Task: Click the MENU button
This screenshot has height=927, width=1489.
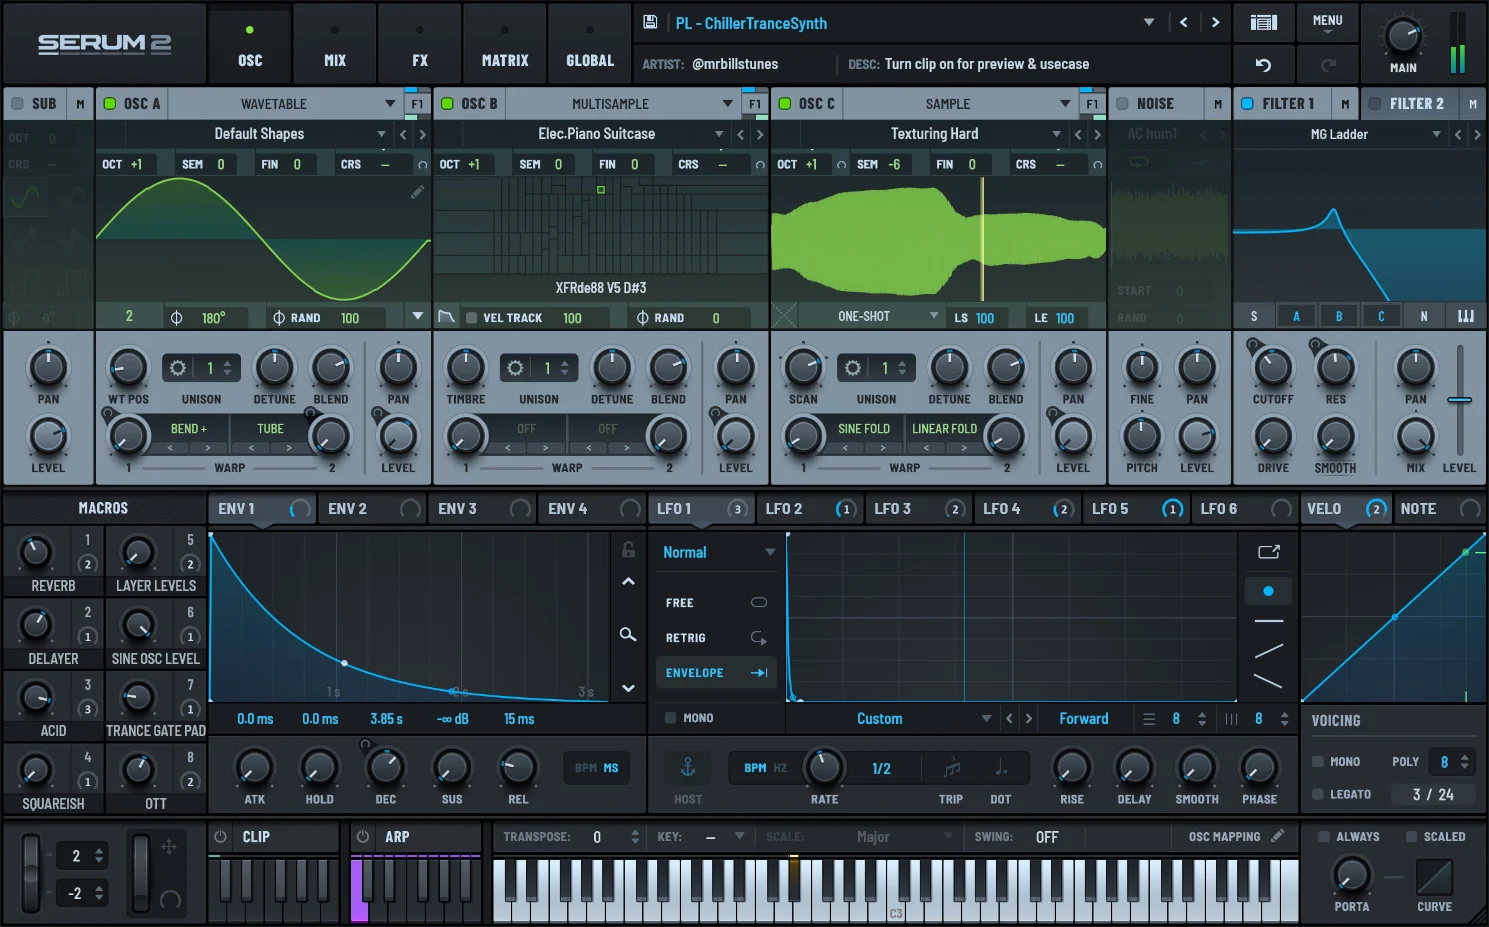Action: (1327, 22)
